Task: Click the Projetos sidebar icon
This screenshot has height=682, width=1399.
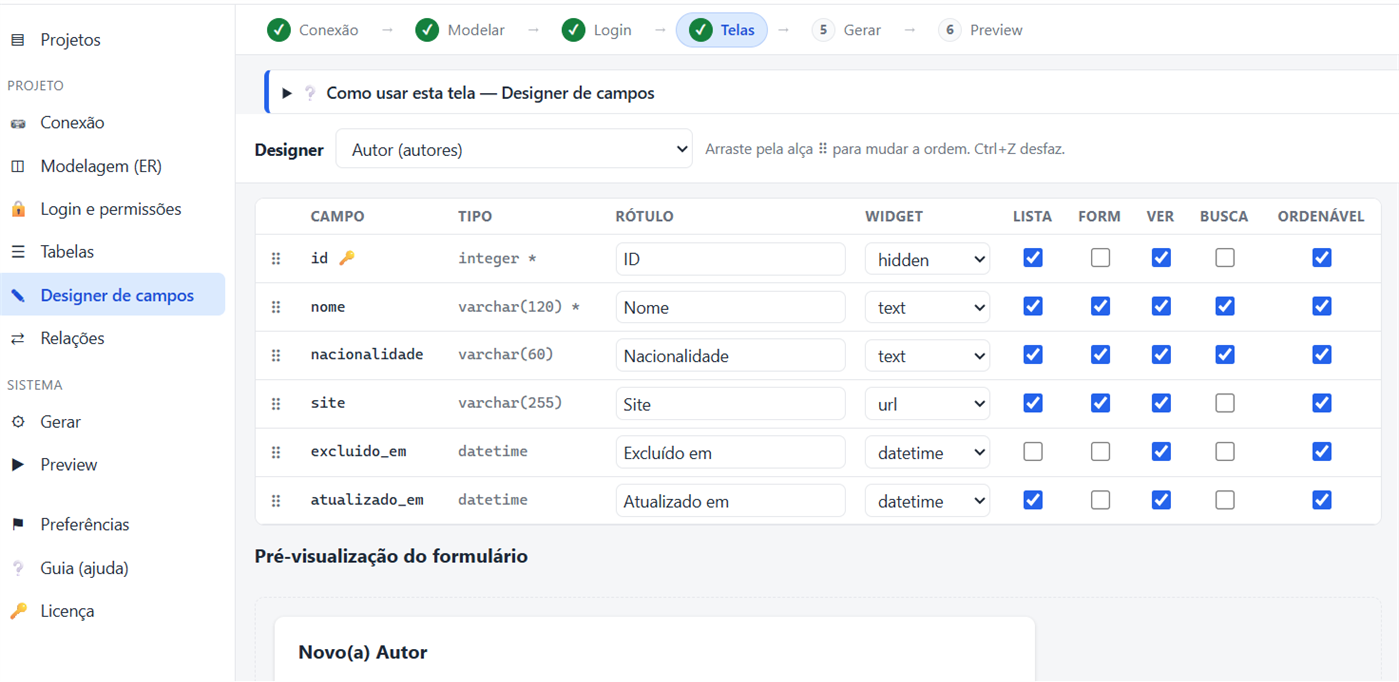Action: pyautogui.click(x=17, y=40)
